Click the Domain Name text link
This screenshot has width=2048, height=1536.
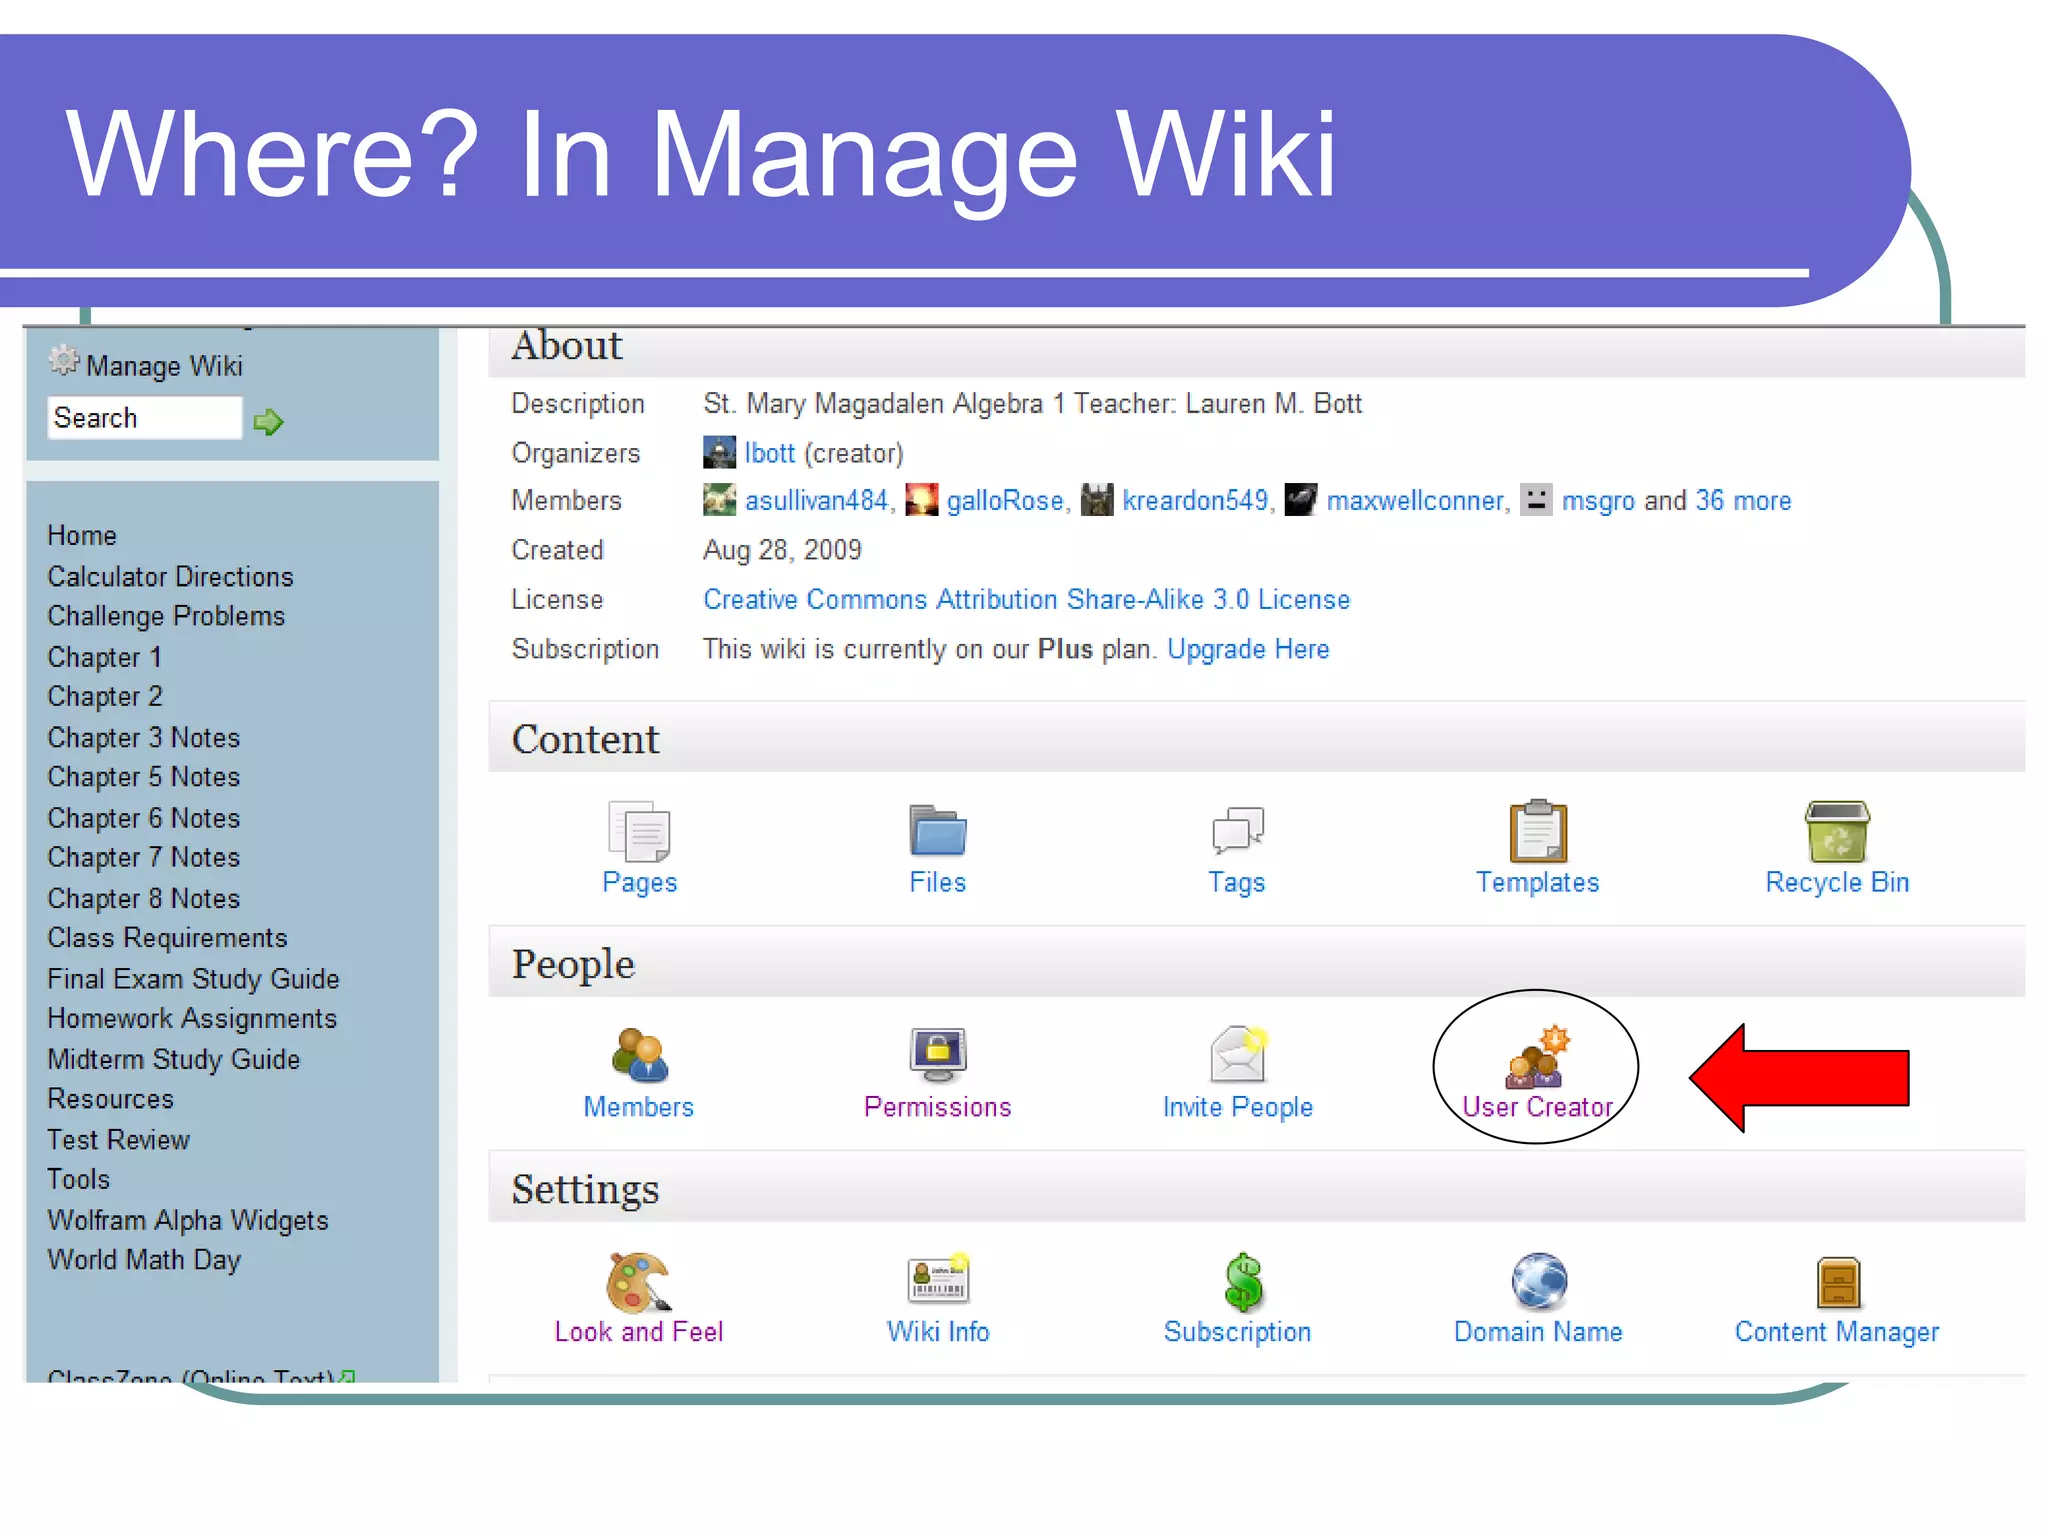tap(1538, 1333)
